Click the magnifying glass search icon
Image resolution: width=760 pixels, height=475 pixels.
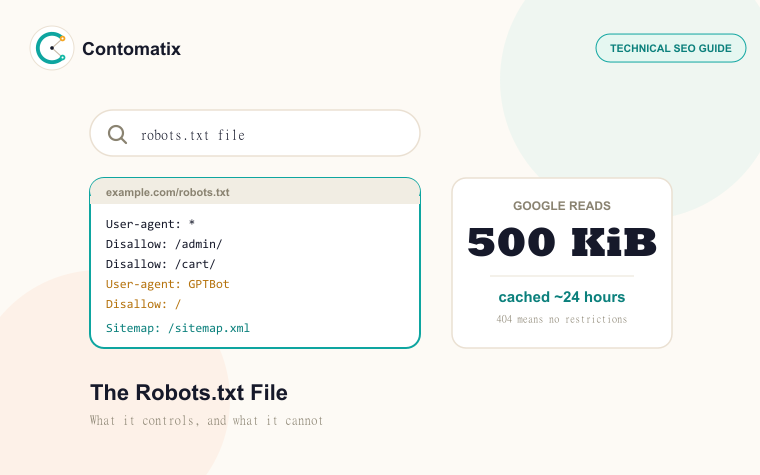pos(117,134)
